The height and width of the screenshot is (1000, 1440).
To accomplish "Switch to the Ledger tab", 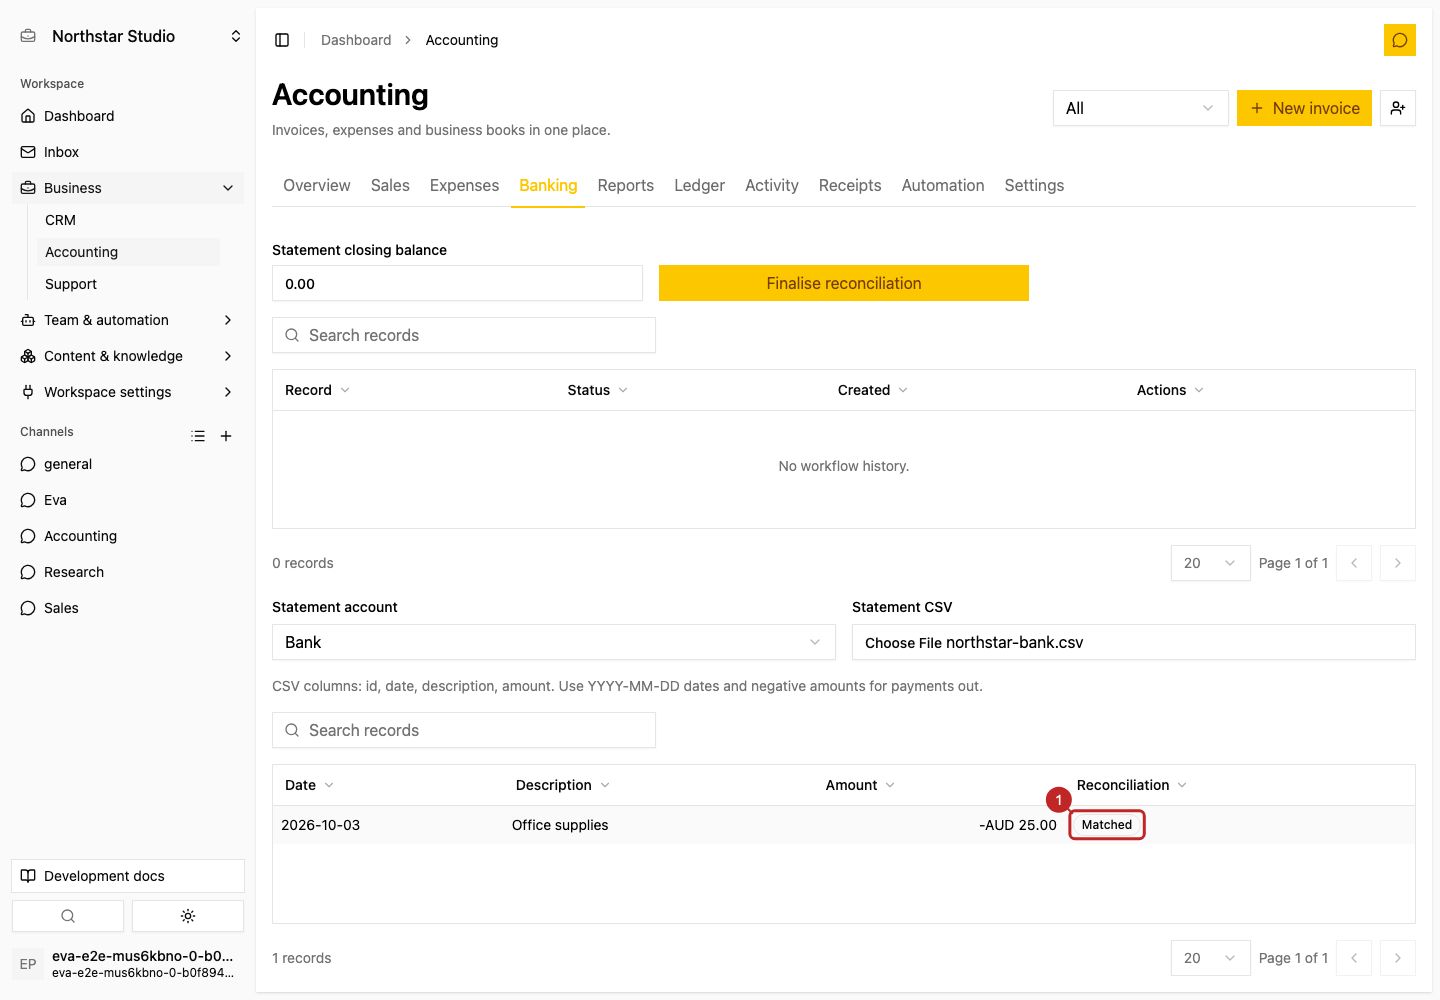I will click(699, 185).
